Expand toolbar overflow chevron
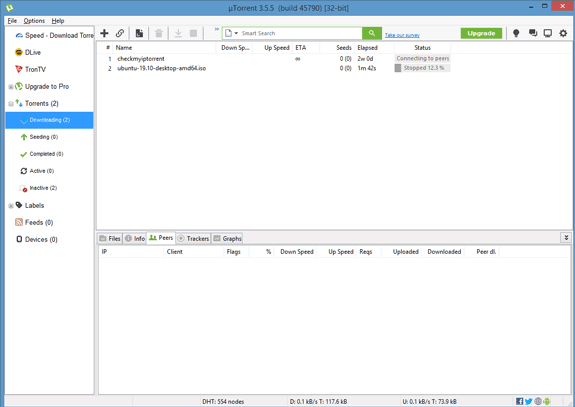The image size is (575, 407). [x=217, y=29]
